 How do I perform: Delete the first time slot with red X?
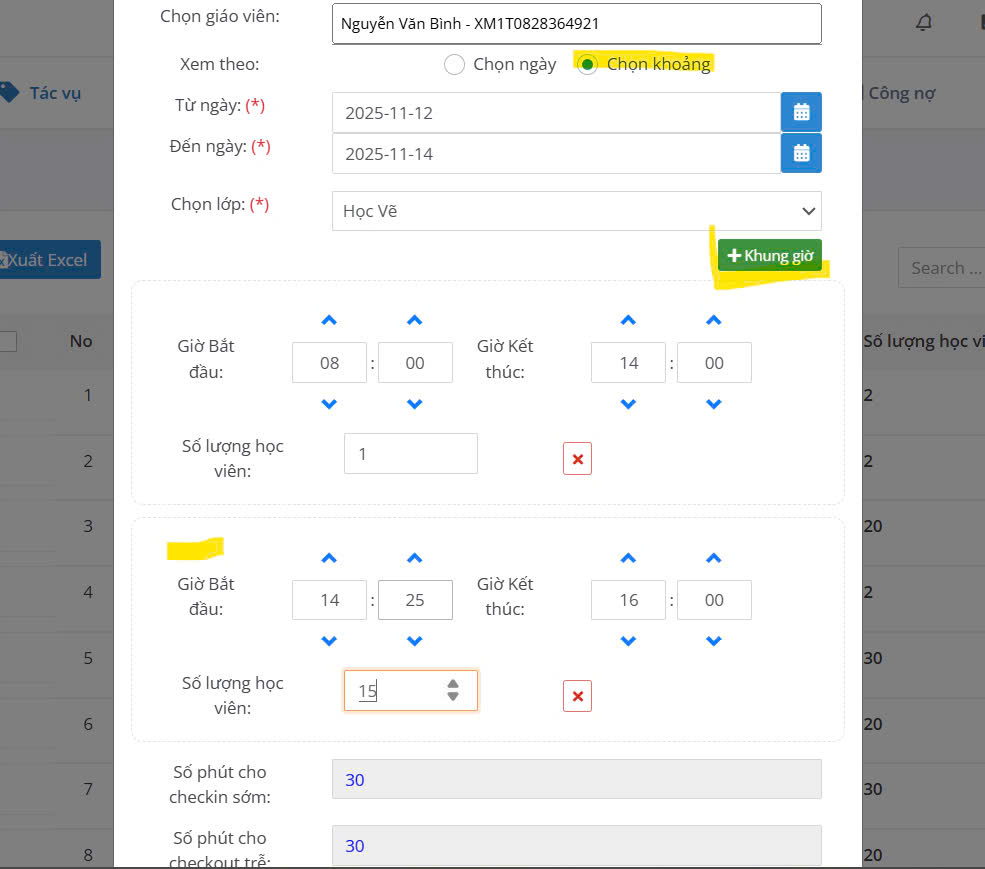point(577,460)
